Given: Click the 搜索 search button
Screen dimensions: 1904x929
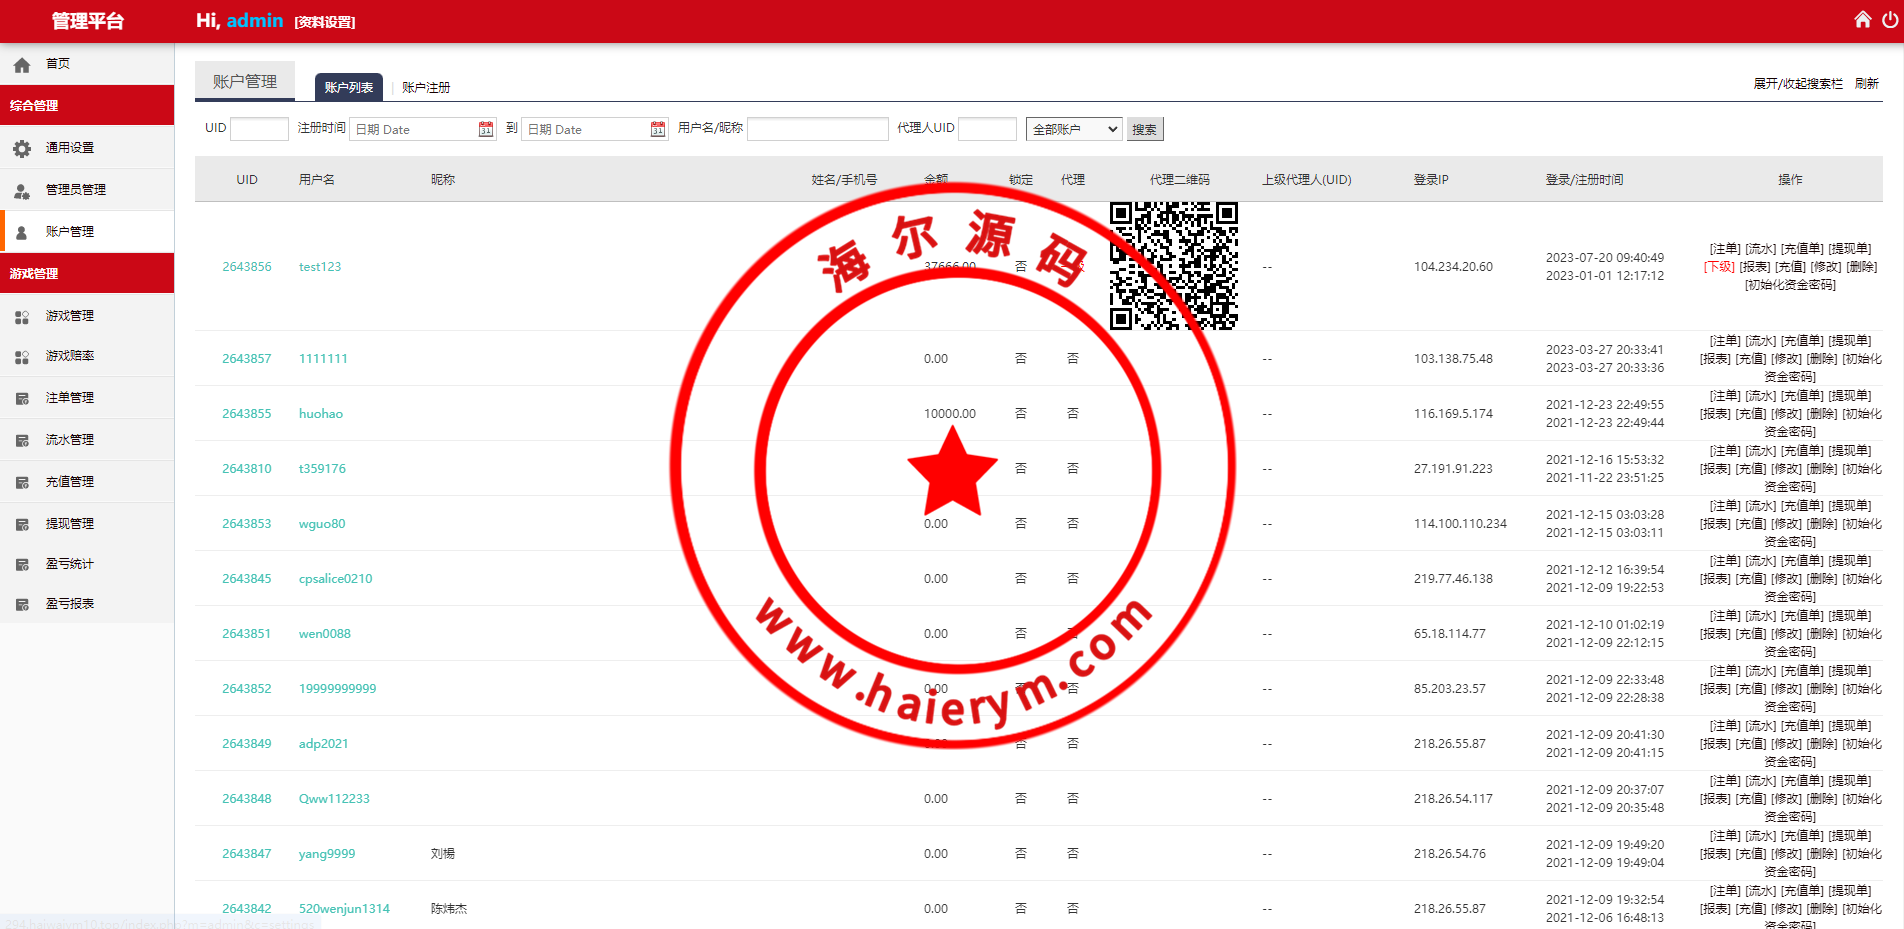Looking at the screenshot, I should point(1144,128).
